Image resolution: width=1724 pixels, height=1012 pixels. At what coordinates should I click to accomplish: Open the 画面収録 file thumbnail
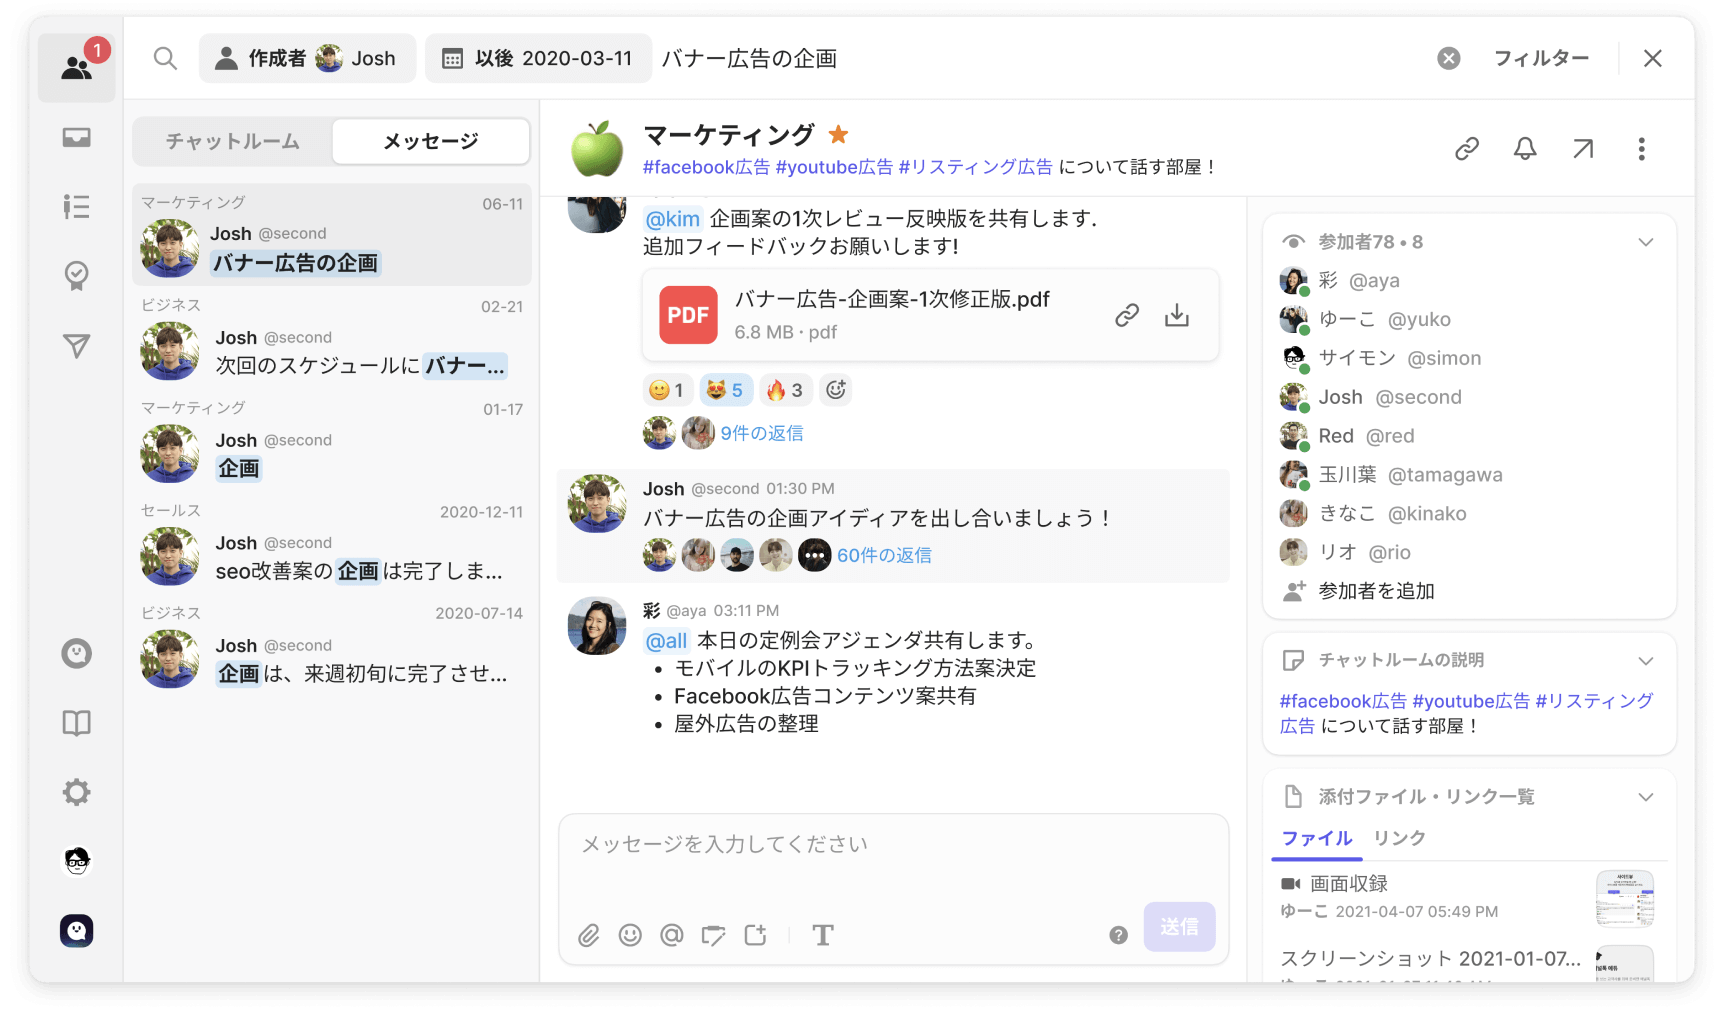pyautogui.click(x=1624, y=898)
